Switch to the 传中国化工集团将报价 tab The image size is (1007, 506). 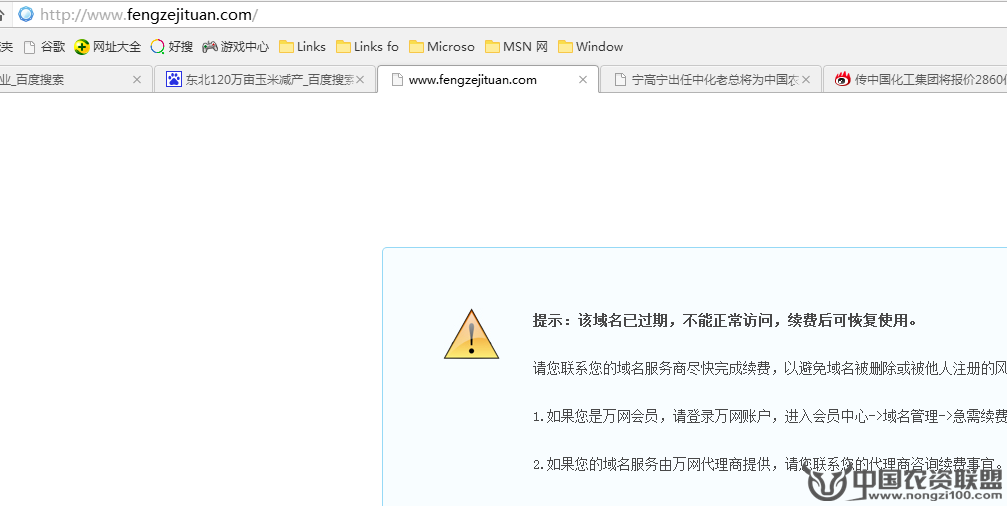(915, 79)
